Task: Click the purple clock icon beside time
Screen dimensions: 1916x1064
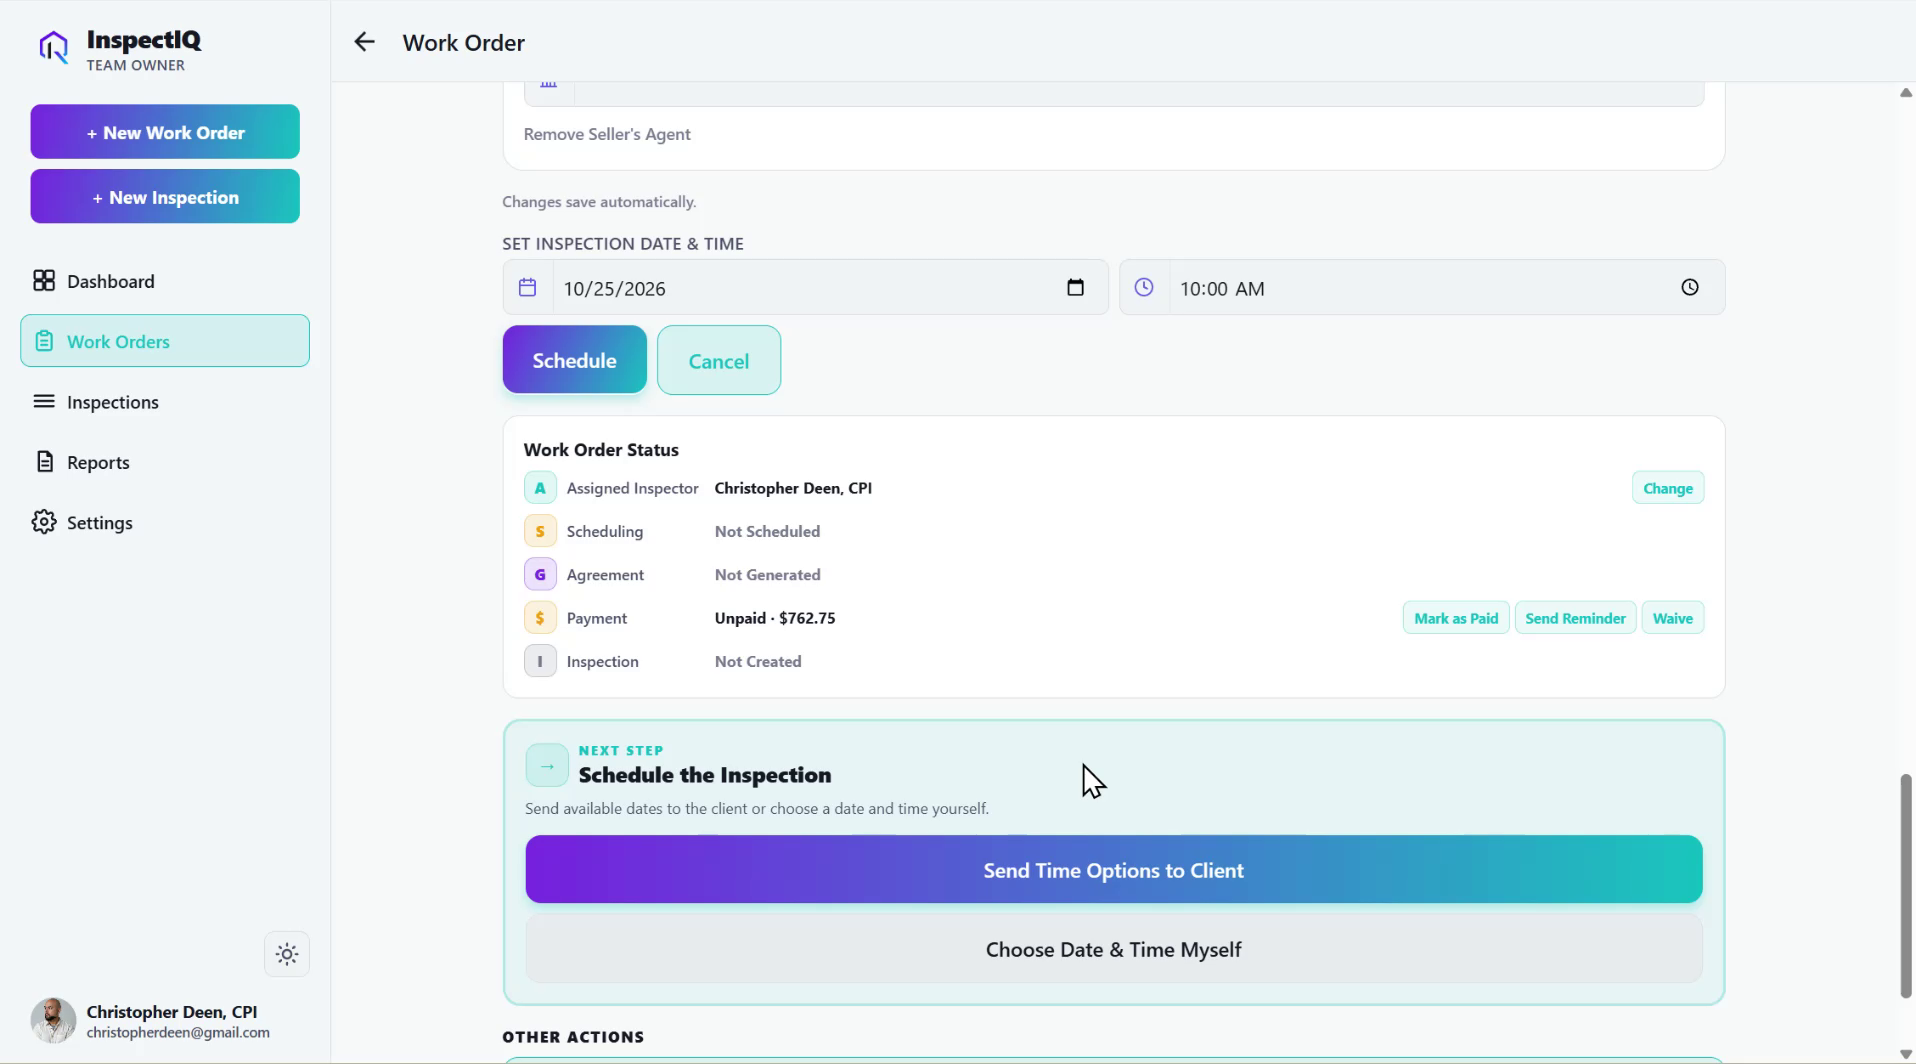Action: (1144, 288)
